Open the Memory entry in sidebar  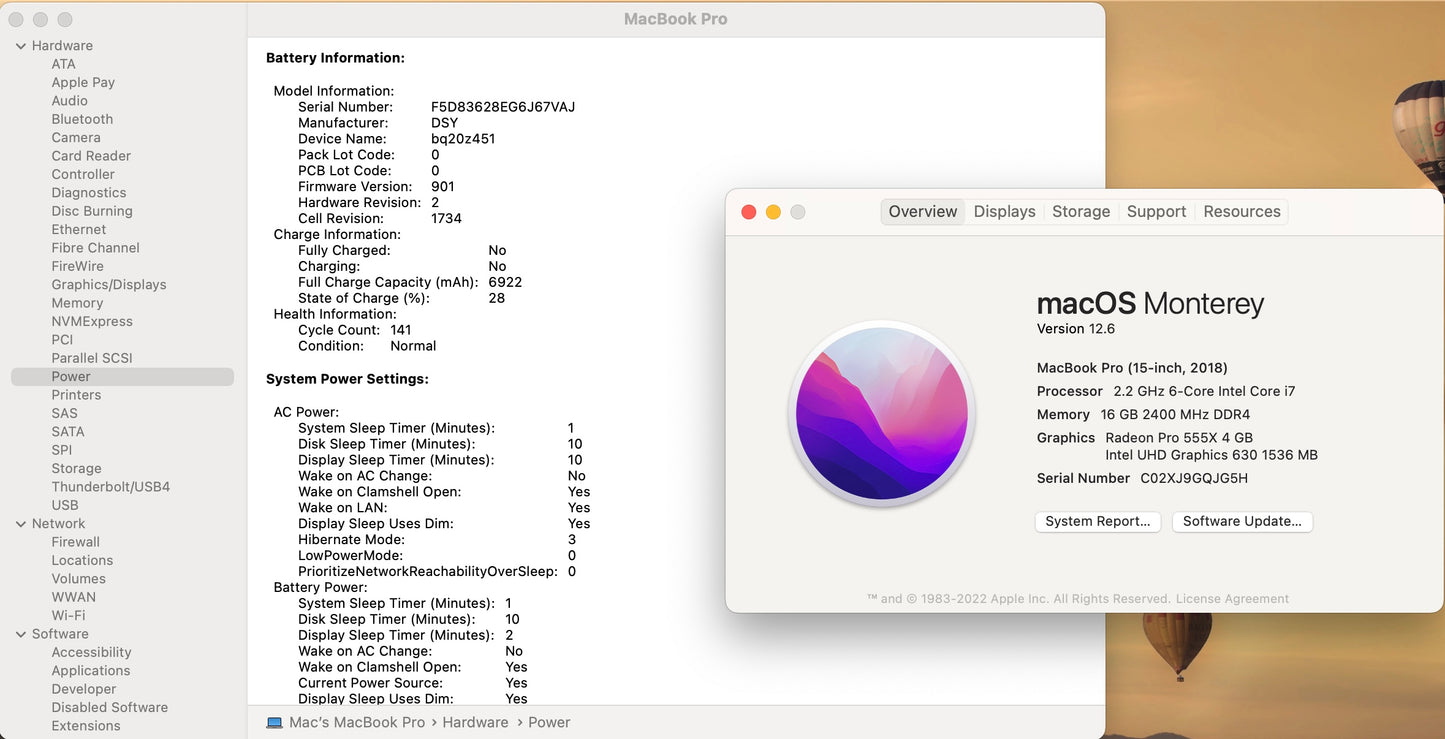(77, 303)
